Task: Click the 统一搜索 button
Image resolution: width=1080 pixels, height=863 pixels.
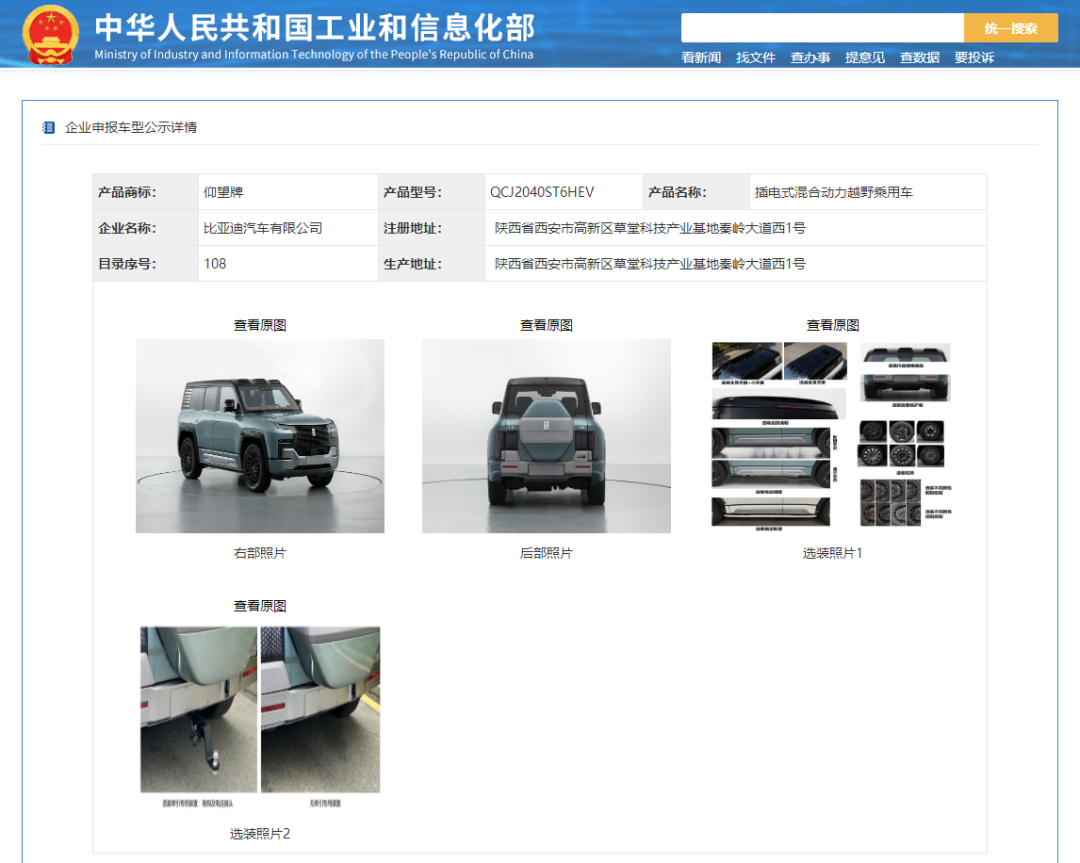Action: coord(1010,28)
